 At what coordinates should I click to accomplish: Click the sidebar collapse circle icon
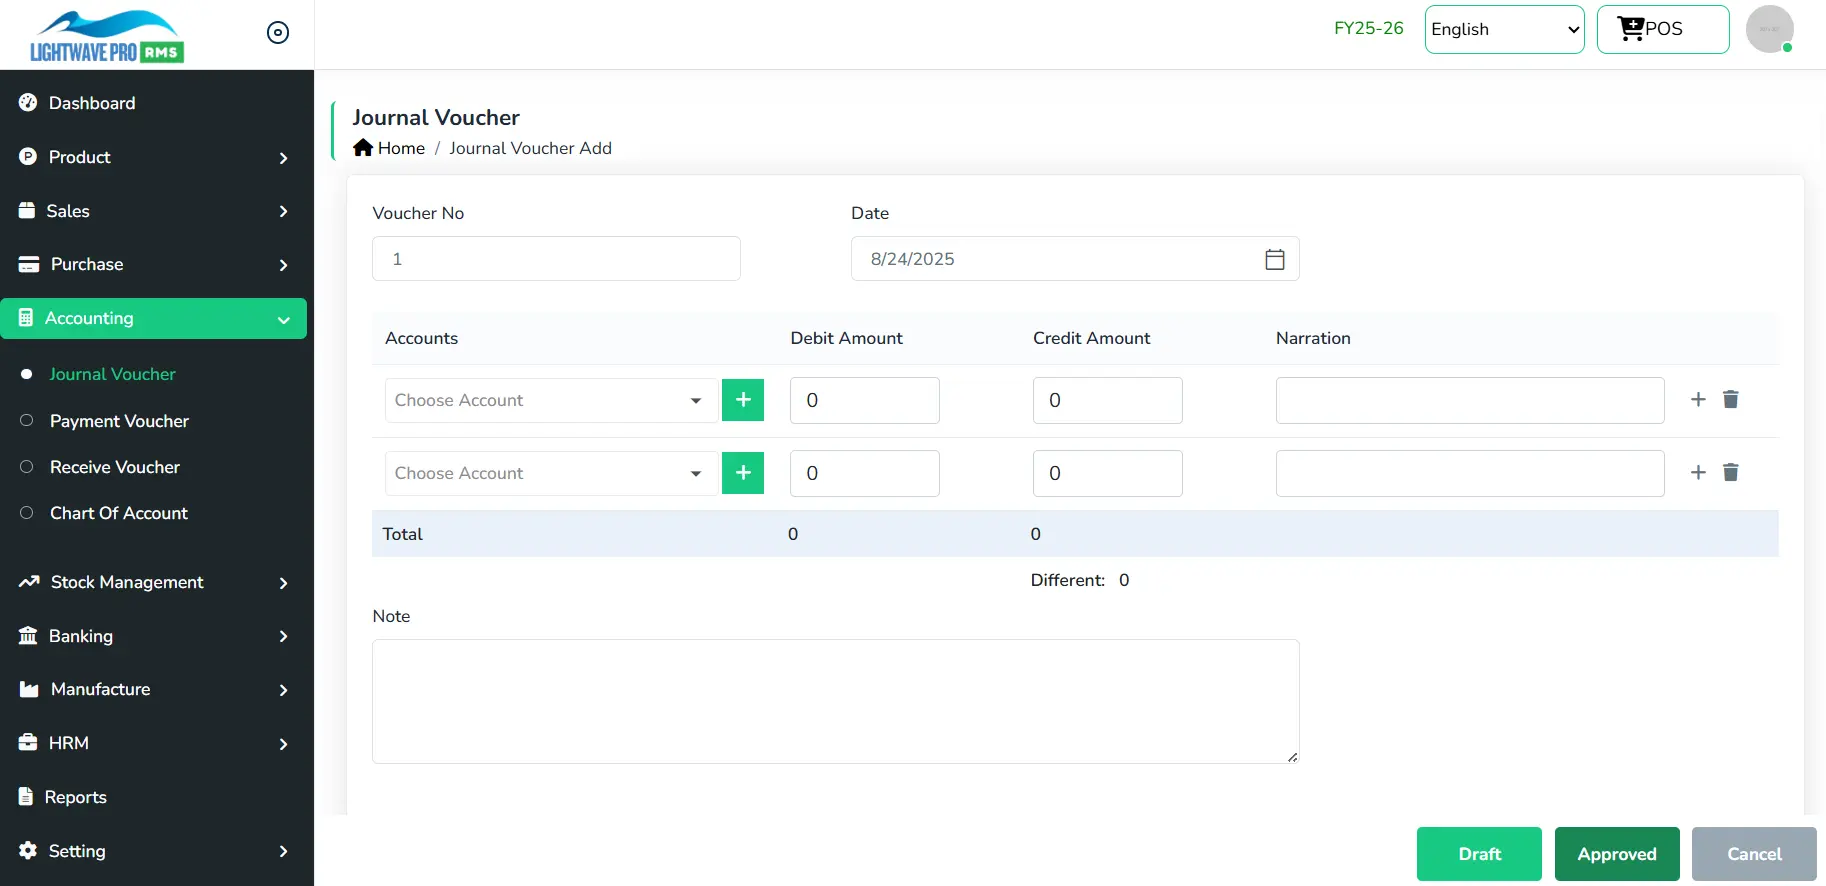click(x=278, y=33)
